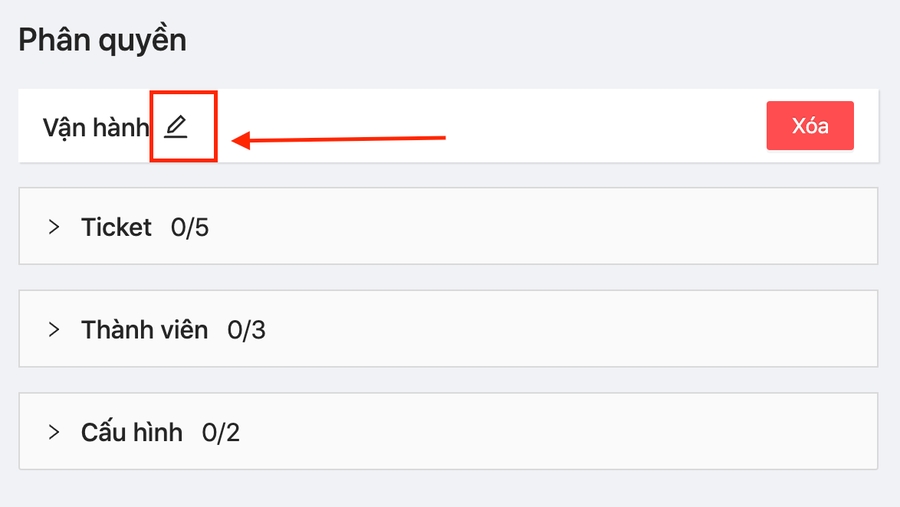Click the red arrow pointing at the edit icon
The image size is (900, 507).
(x=340, y=140)
